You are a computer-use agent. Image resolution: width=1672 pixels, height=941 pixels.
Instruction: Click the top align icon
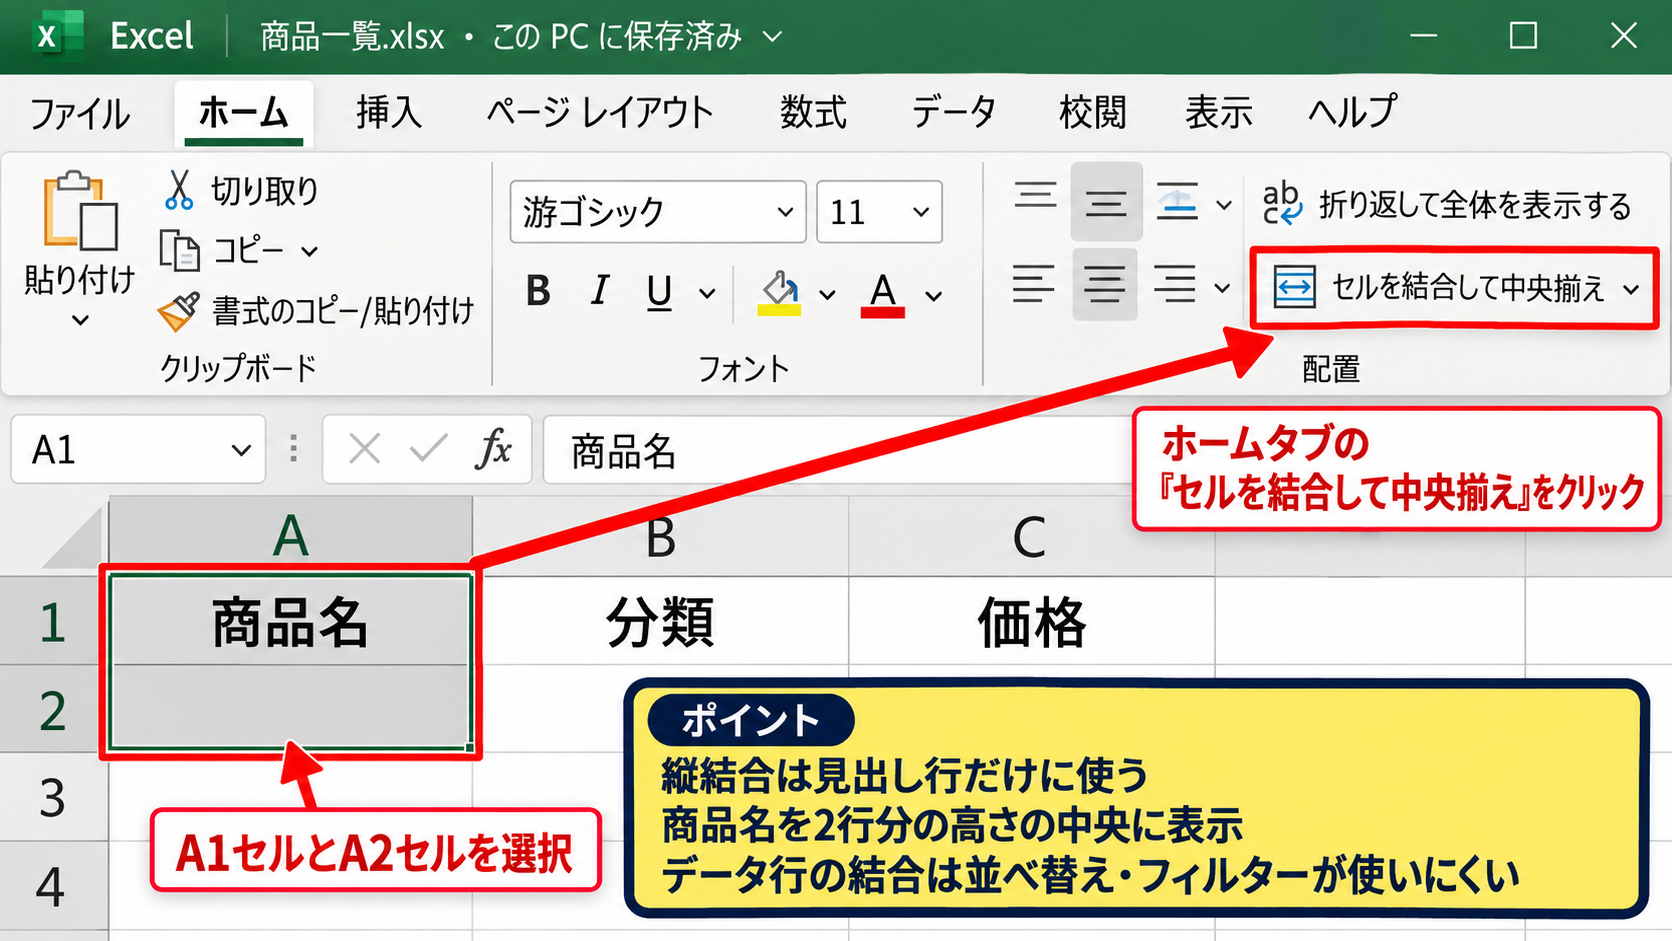(x=1035, y=197)
